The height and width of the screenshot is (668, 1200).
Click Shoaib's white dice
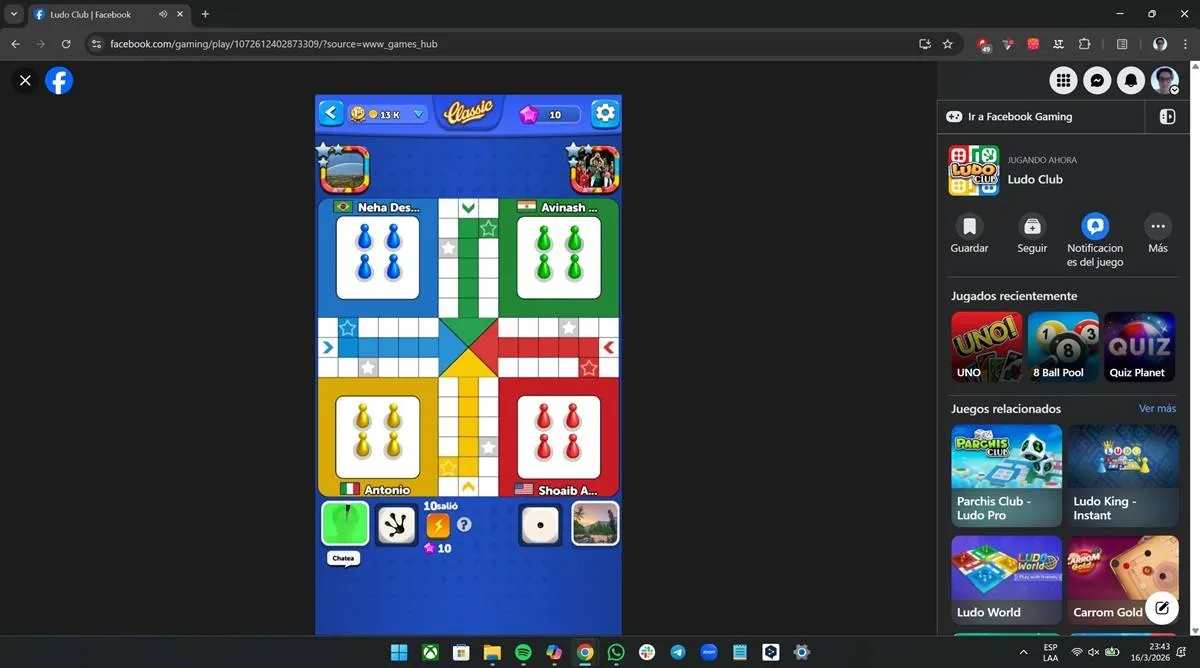tap(540, 525)
